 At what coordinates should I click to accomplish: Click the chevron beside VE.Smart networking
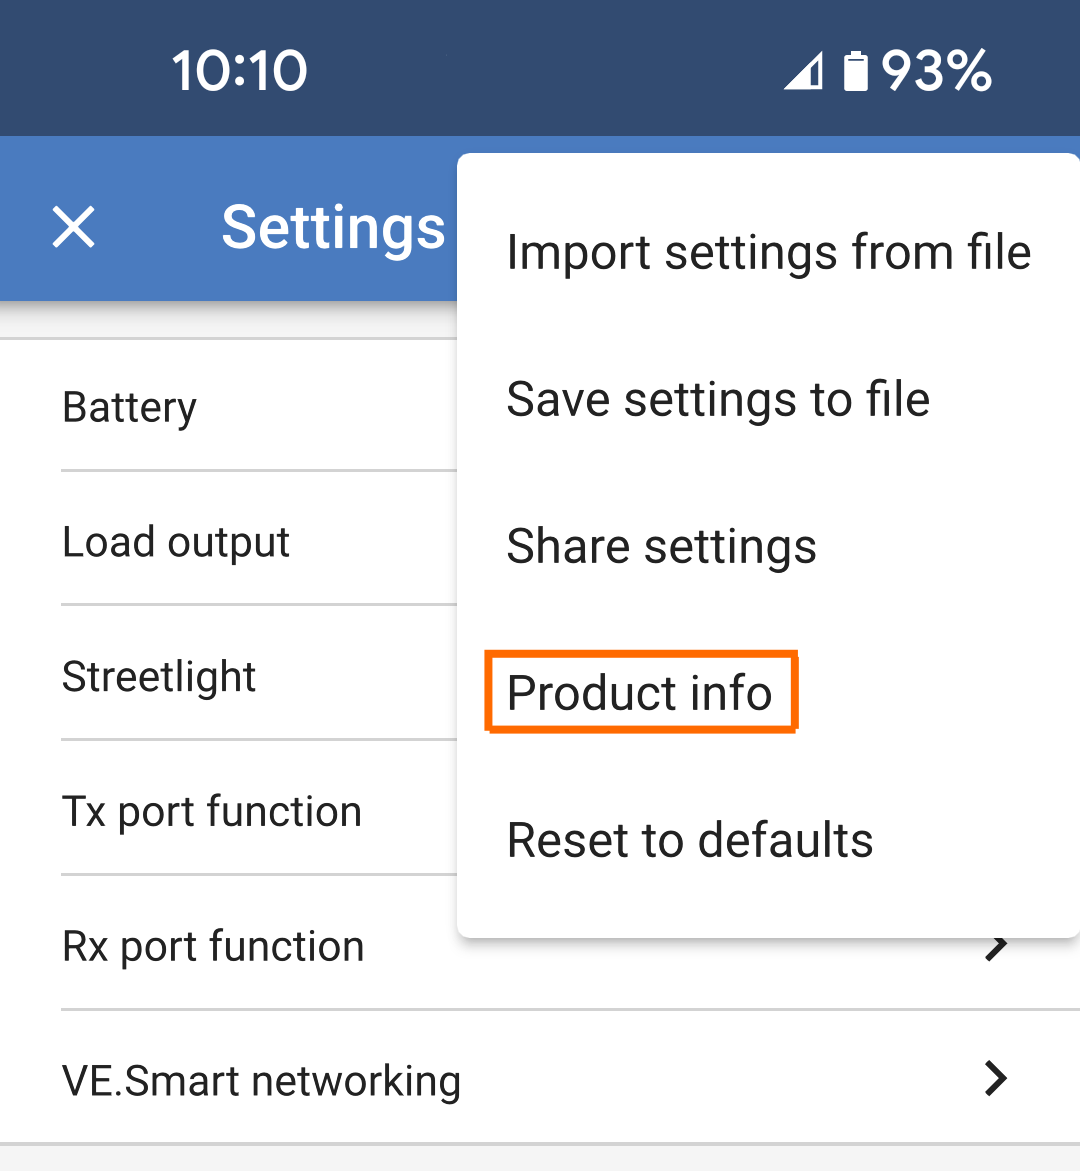tap(994, 1080)
